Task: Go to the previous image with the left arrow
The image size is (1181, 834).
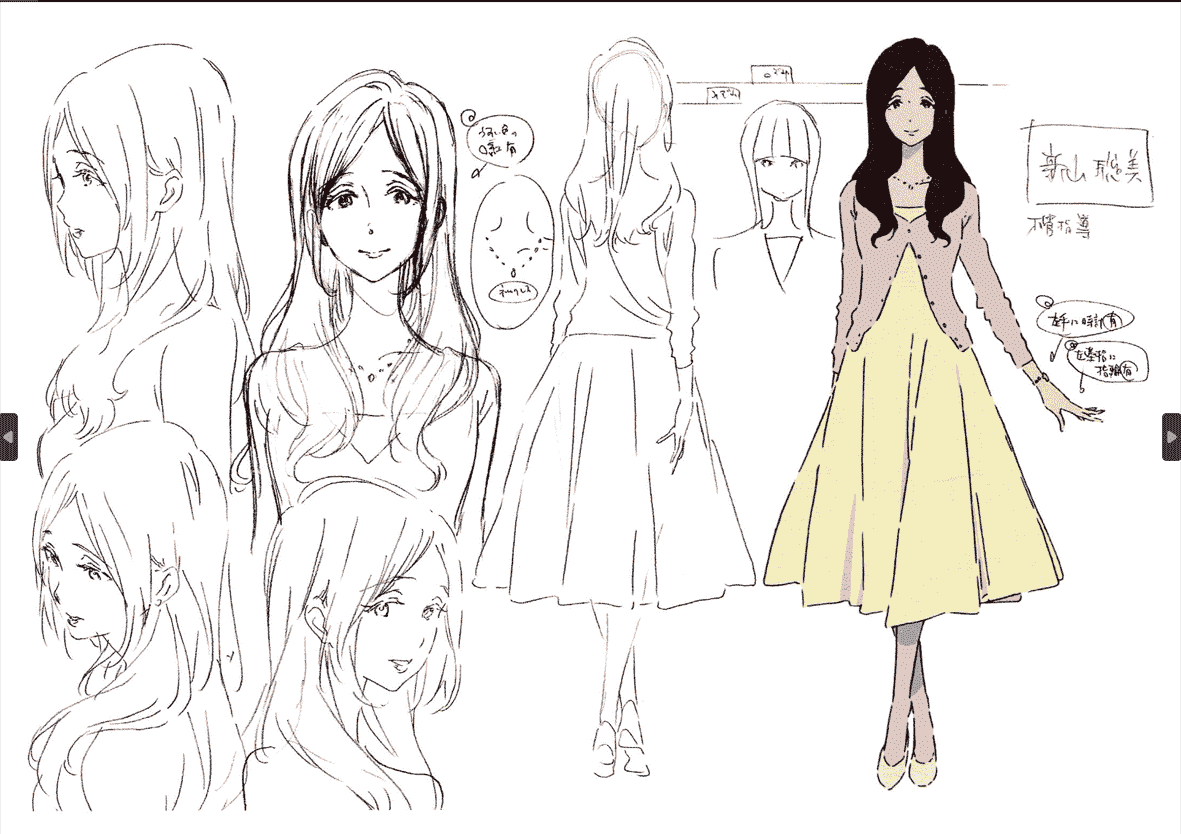Action: point(8,436)
